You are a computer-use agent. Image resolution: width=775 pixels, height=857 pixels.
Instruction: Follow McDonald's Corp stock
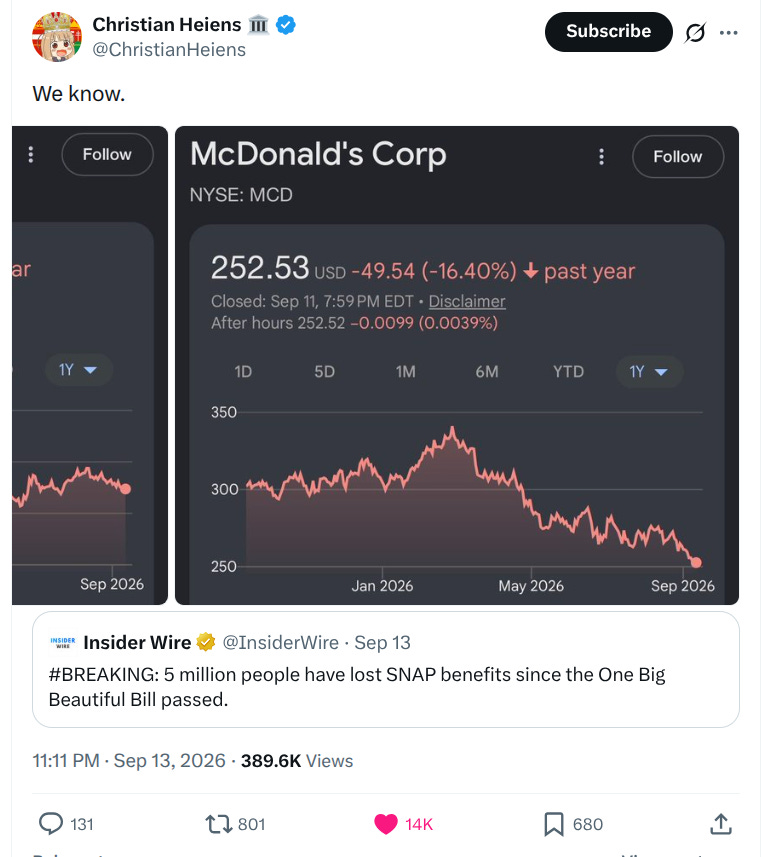tap(678, 157)
